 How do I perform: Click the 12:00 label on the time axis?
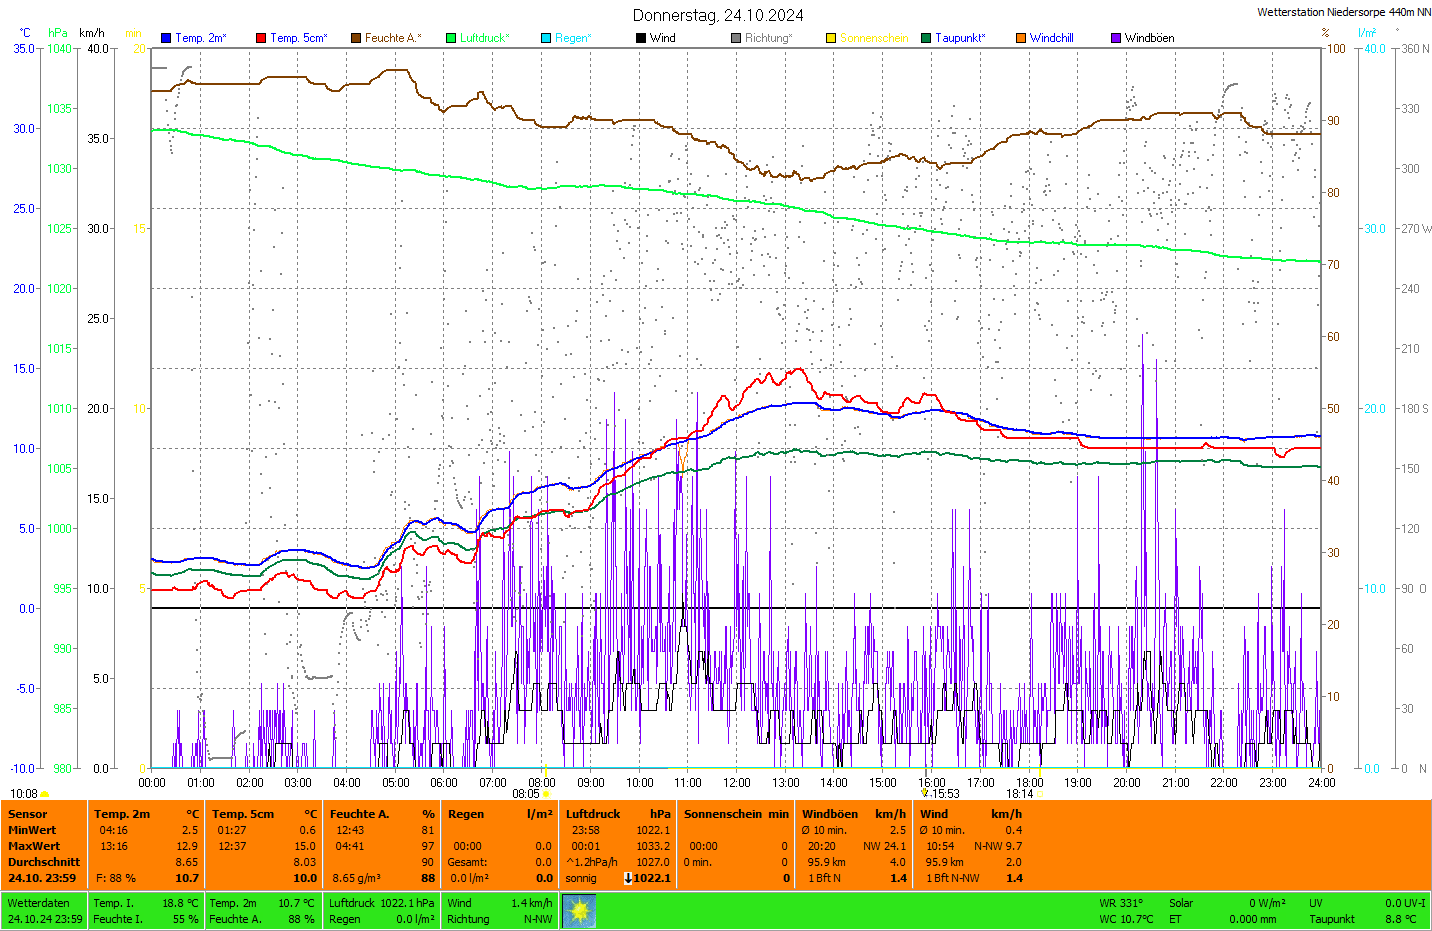coord(737,783)
